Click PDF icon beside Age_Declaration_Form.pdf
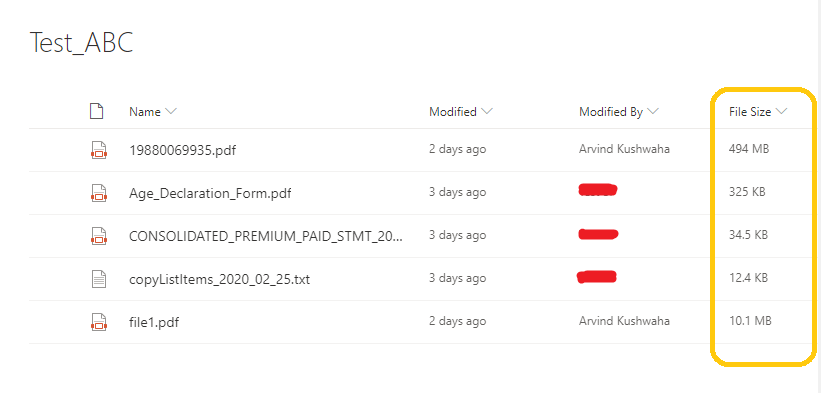The height and width of the screenshot is (393, 821). point(98,193)
